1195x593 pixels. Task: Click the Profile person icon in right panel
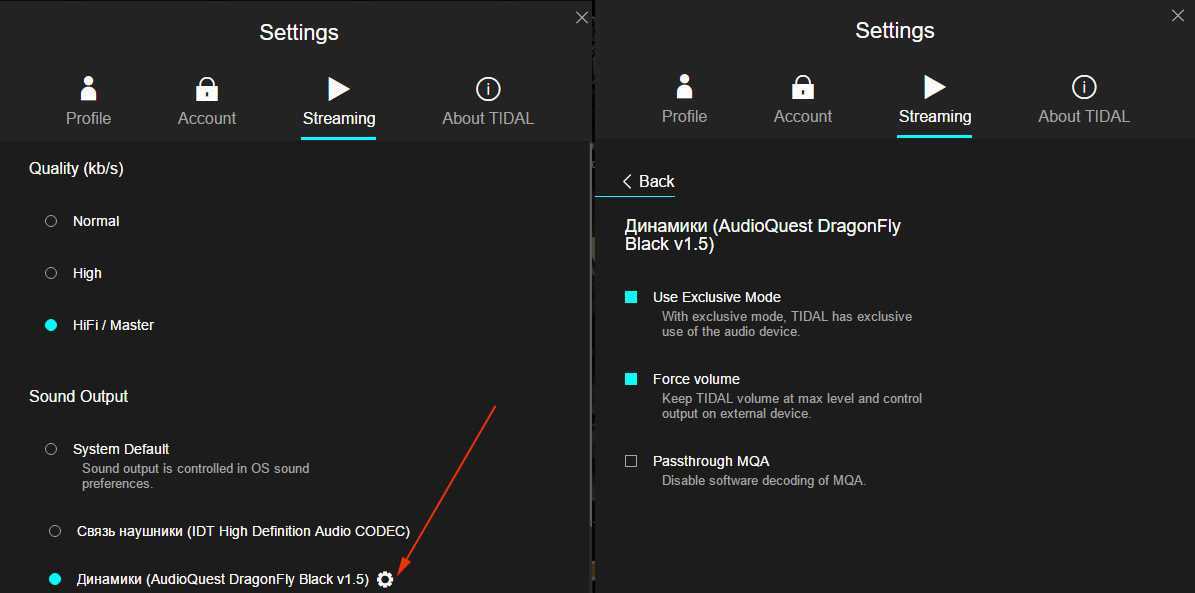click(x=684, y=87)
